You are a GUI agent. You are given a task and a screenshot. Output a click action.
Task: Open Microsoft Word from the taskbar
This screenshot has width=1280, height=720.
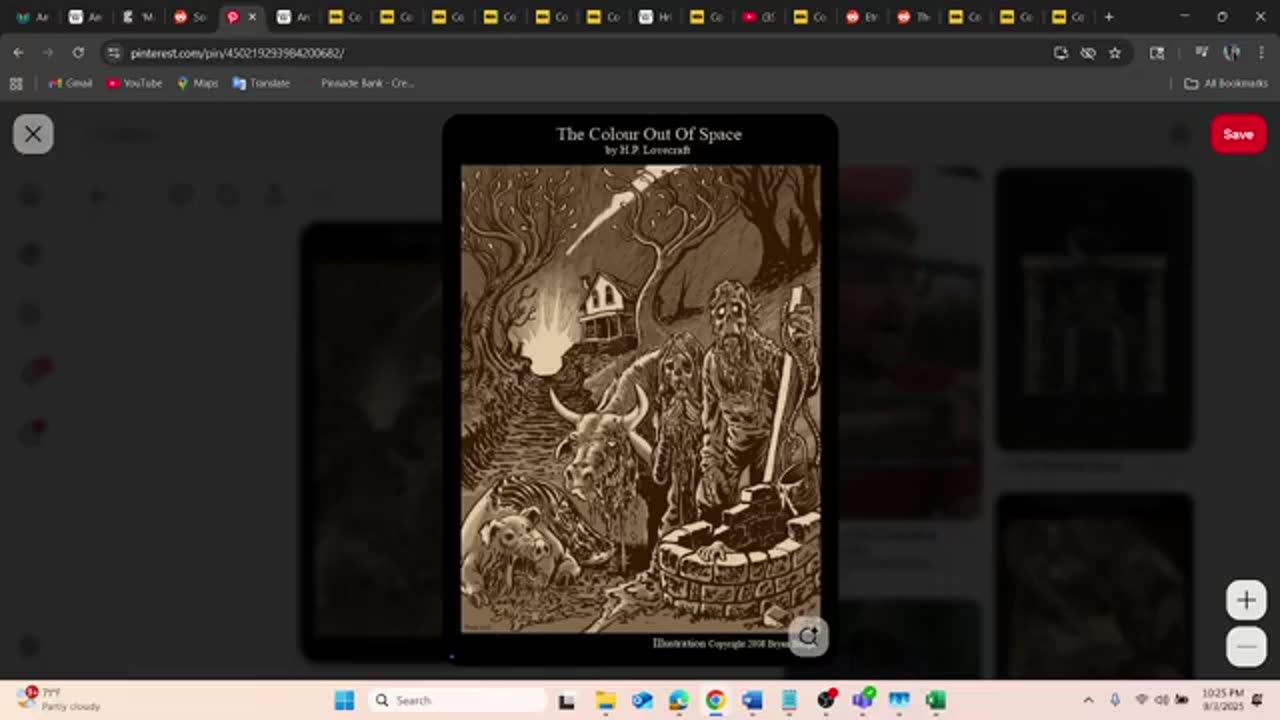coord(752,700)
